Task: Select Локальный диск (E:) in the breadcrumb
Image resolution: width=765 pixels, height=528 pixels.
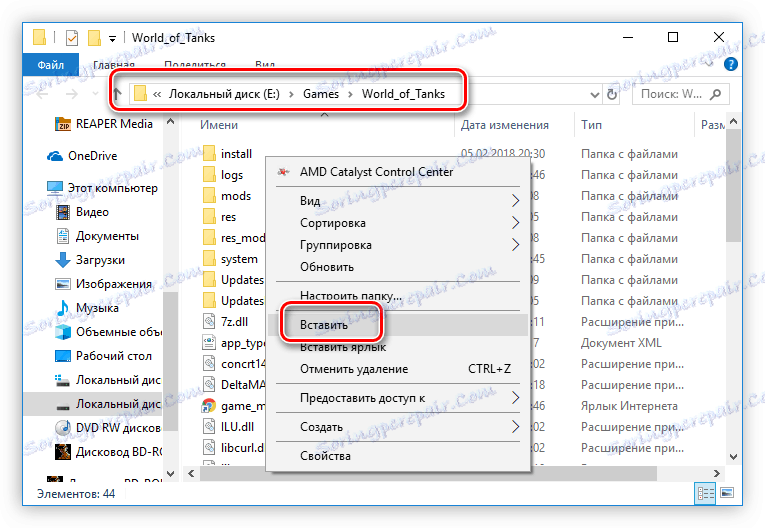Action: (224, 94)
